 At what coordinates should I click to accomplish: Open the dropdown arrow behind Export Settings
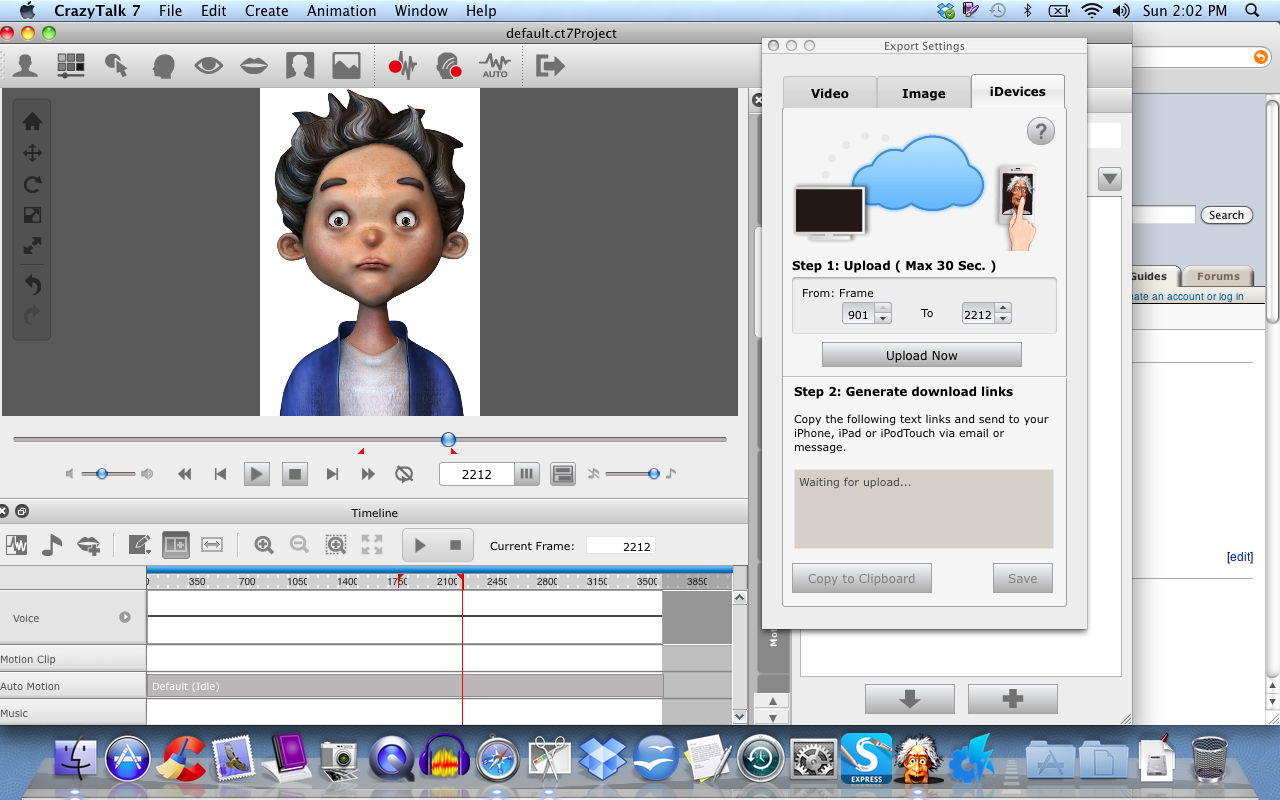pyautogui.click(x=1109, y=179)
